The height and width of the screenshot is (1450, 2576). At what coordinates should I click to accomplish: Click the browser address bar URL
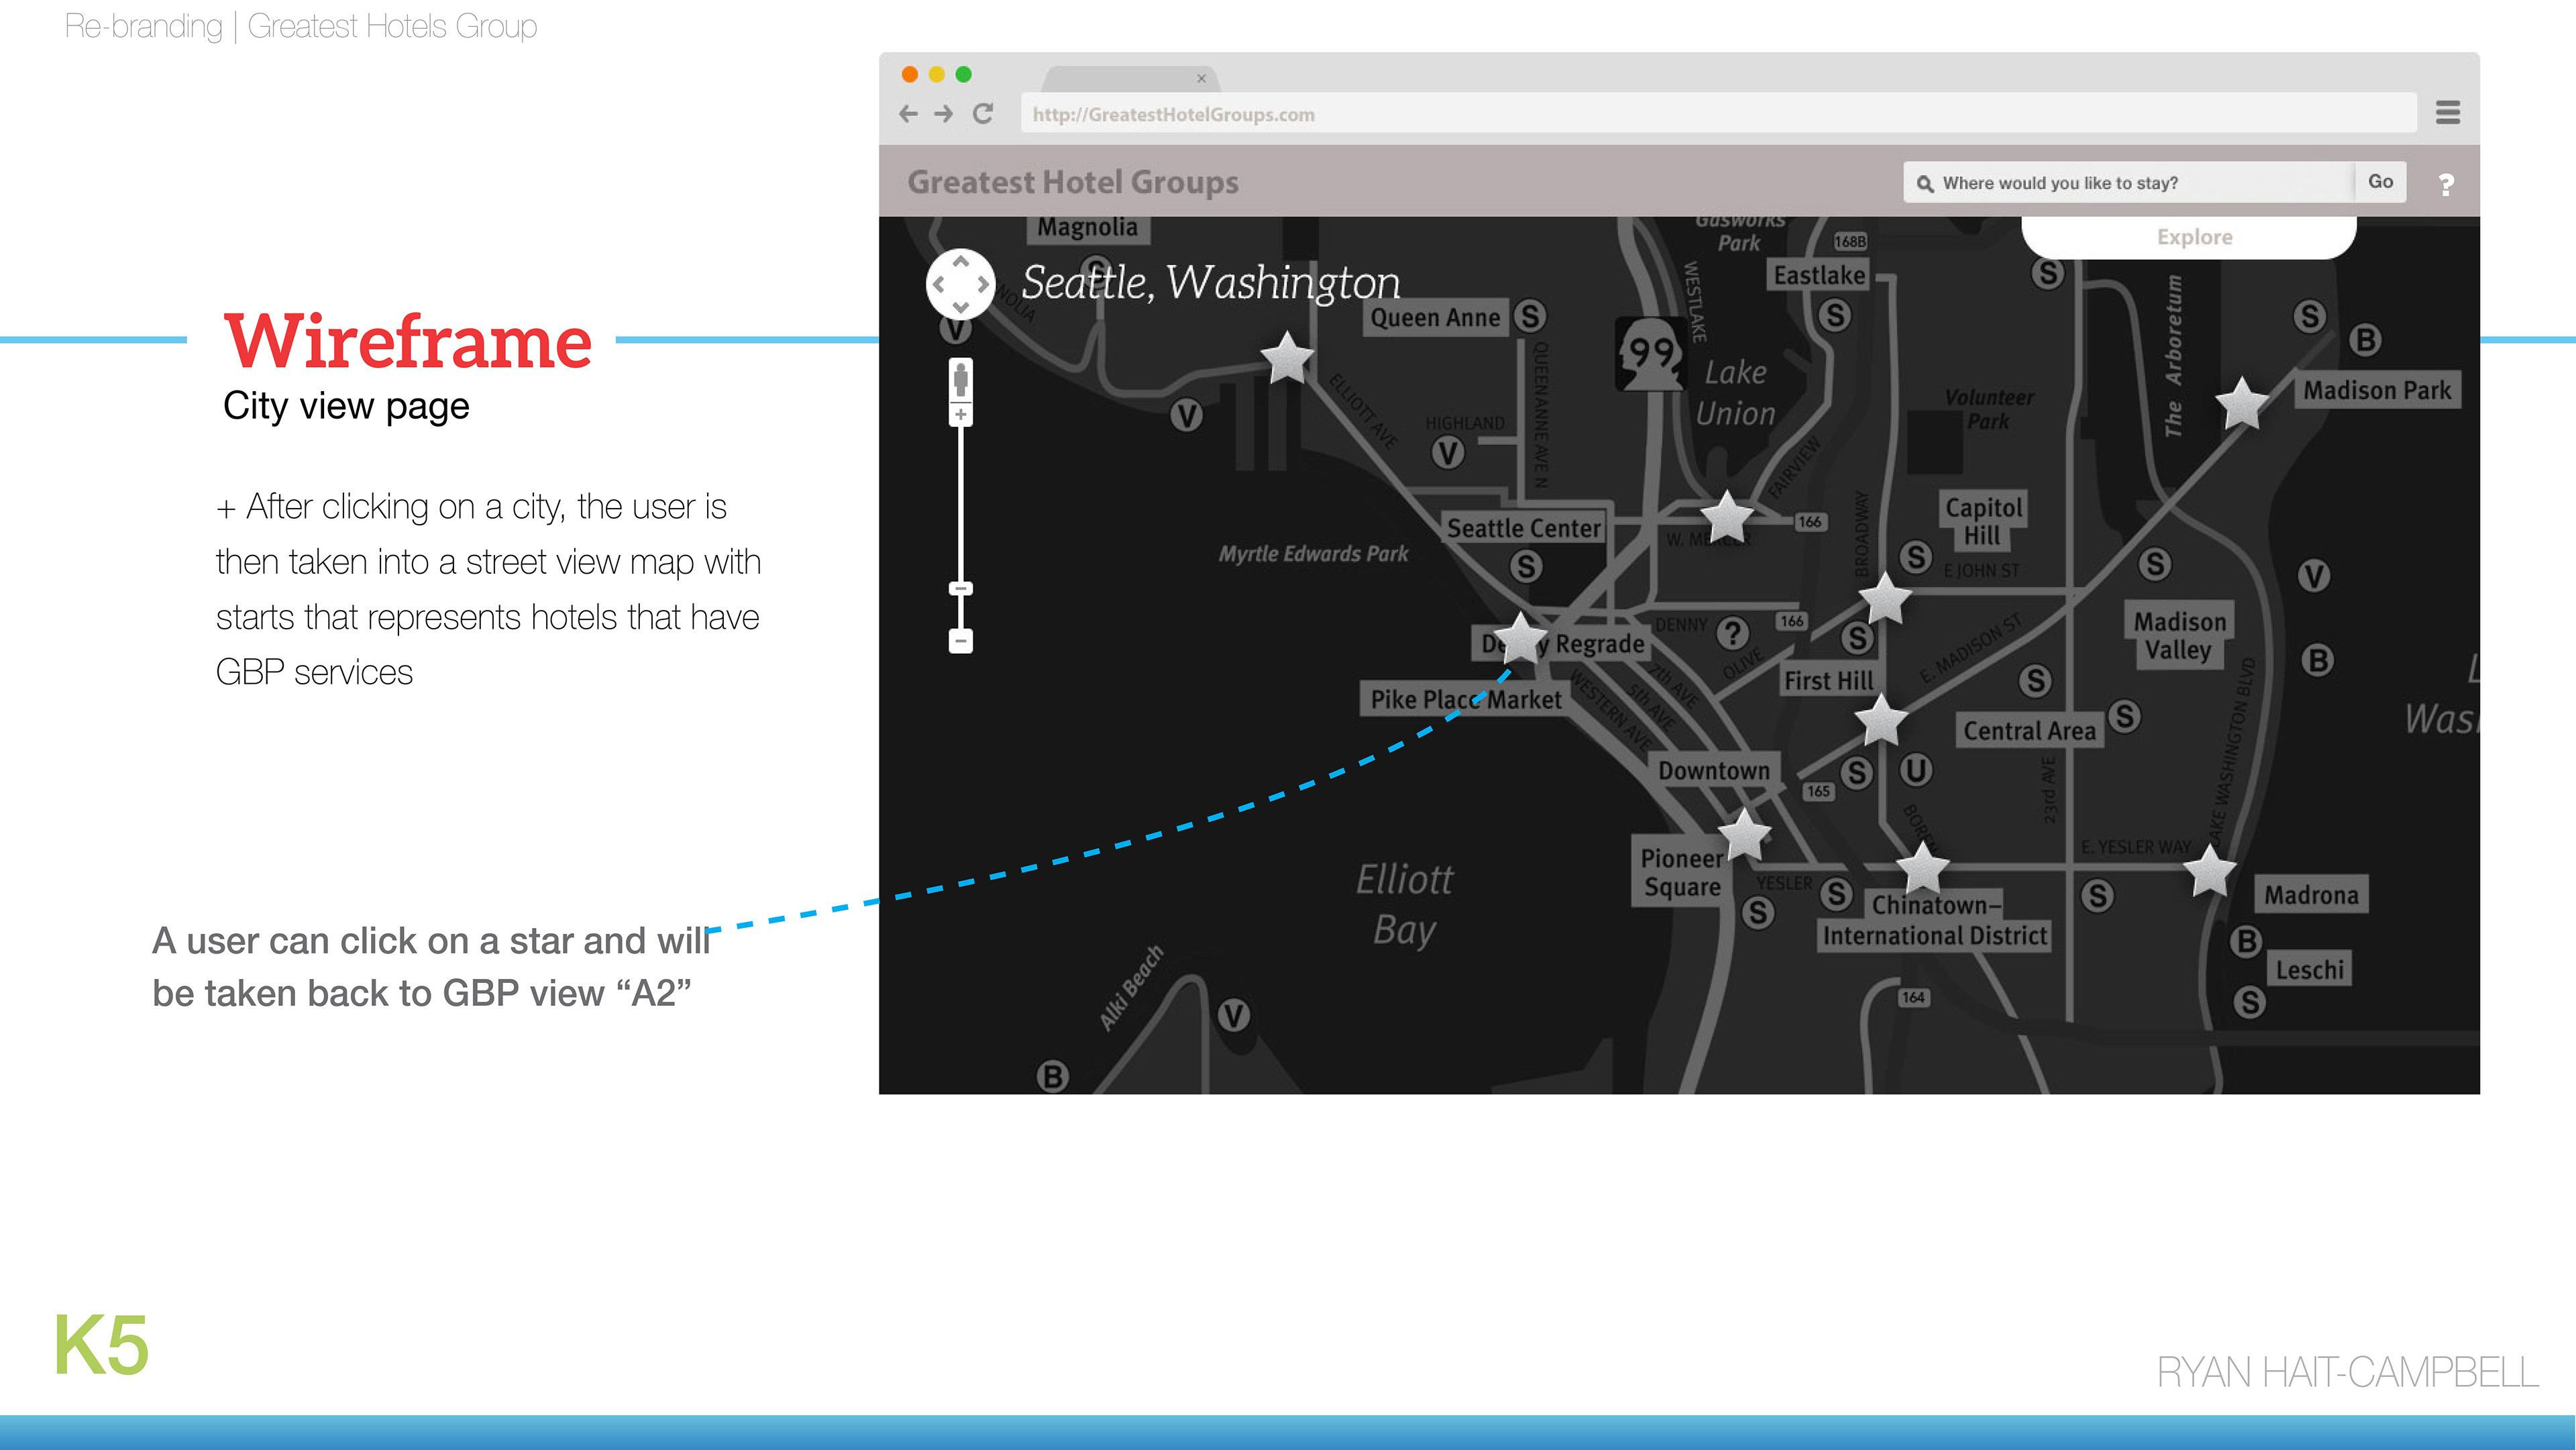coord(1173,114)
